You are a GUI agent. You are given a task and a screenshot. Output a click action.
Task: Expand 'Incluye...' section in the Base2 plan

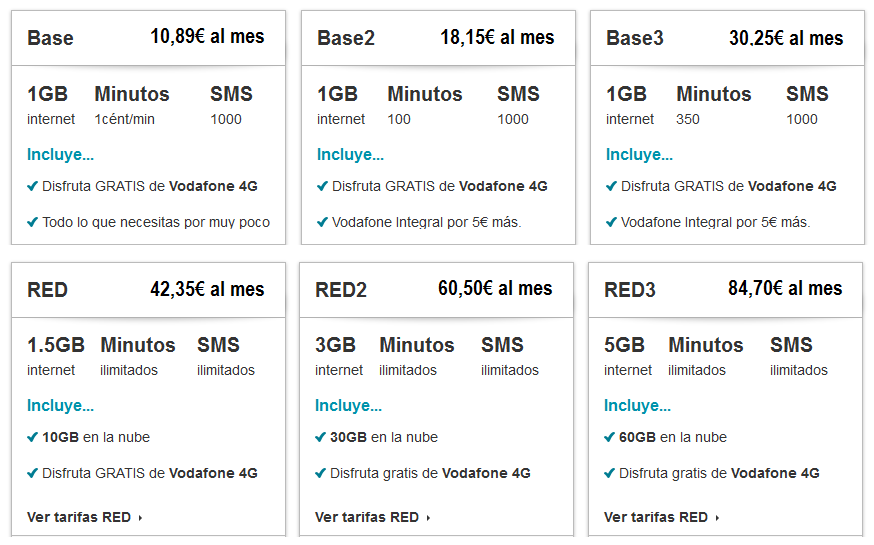[x=350, y=155]
